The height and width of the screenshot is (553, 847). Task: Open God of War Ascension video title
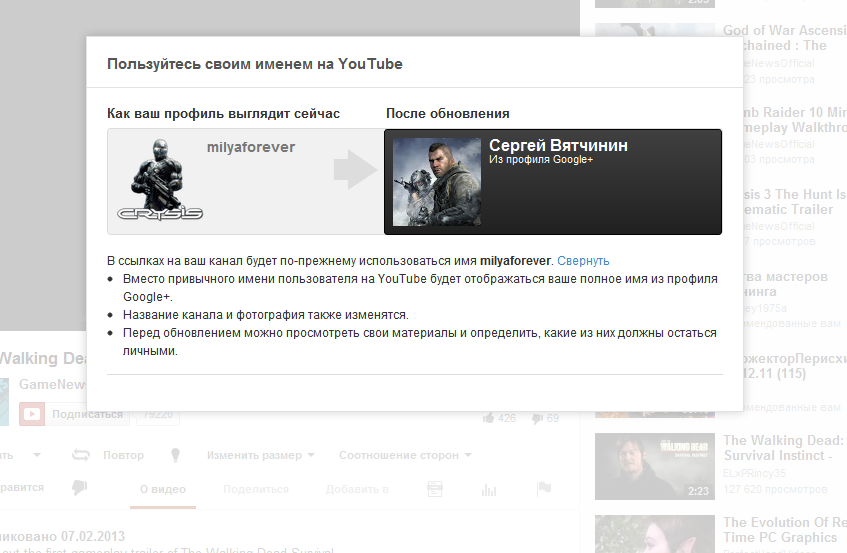click(x=785, y=38)
